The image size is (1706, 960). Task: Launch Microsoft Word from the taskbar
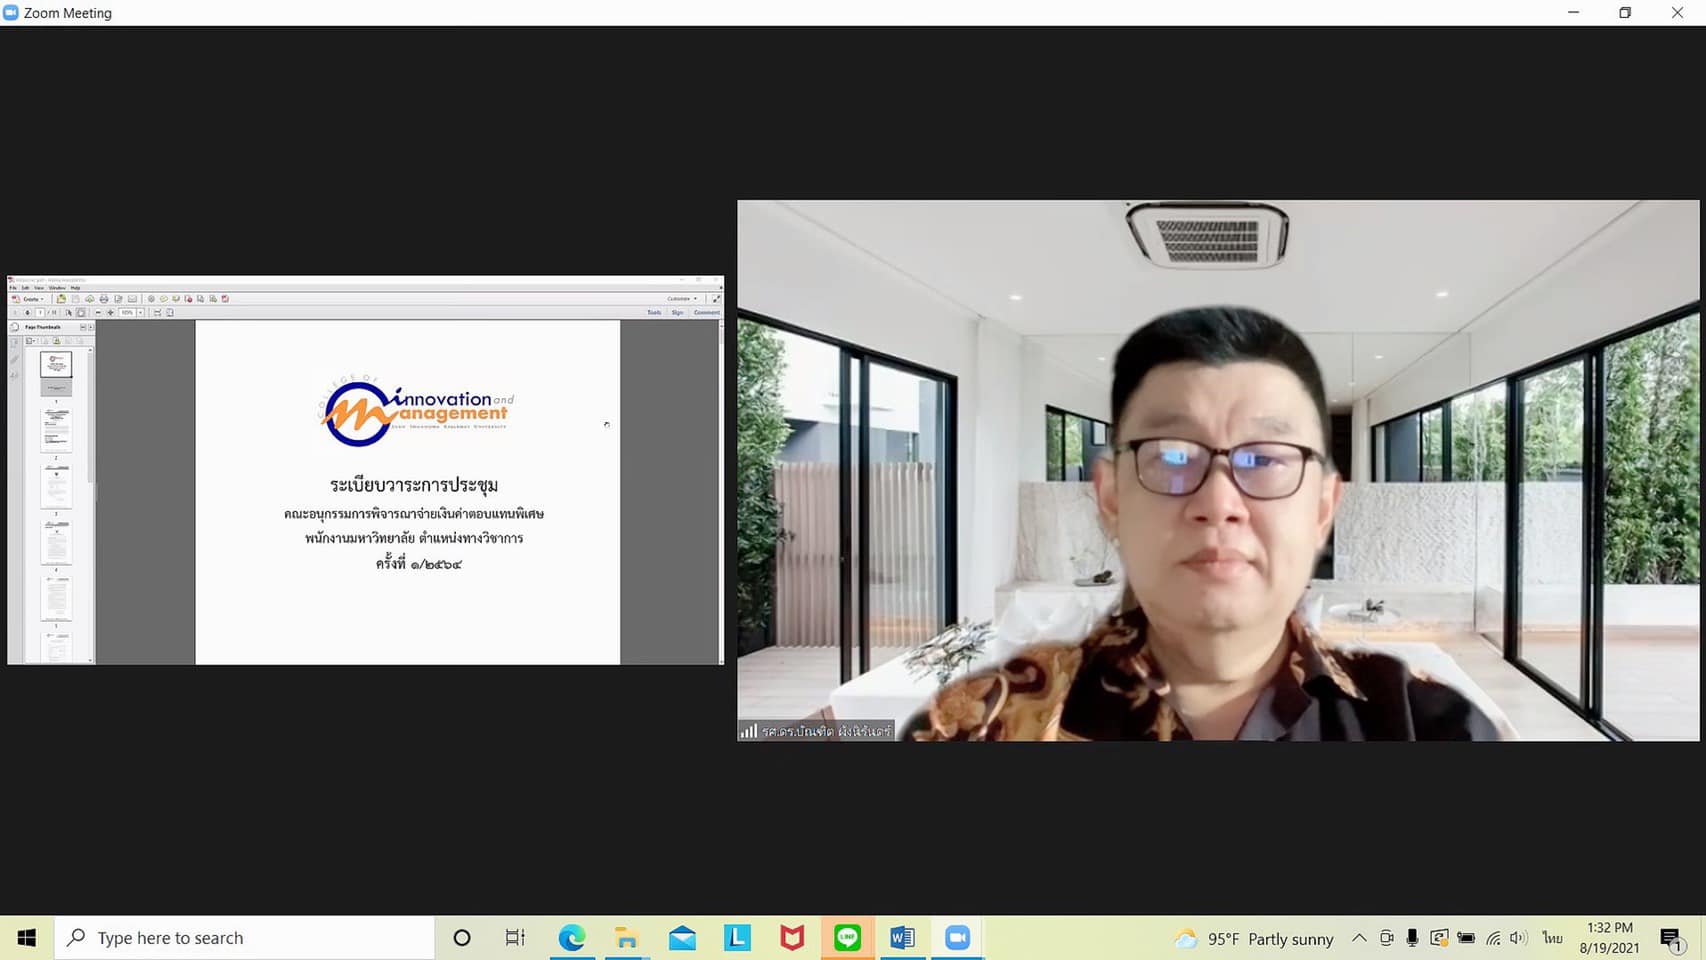click(x=902, y=938)
